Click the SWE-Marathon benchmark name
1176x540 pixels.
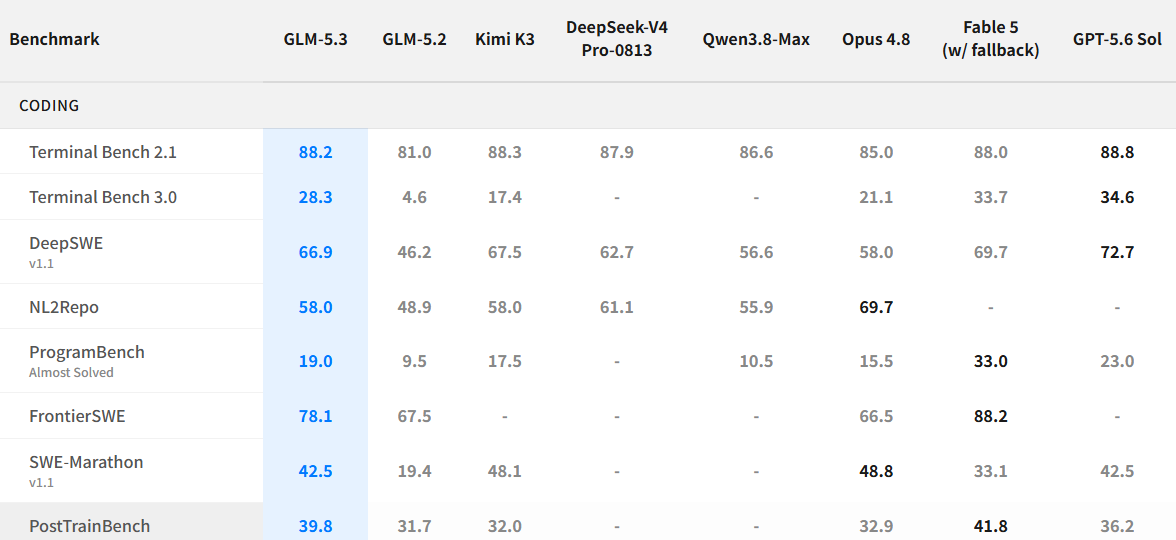click(86, 462)
